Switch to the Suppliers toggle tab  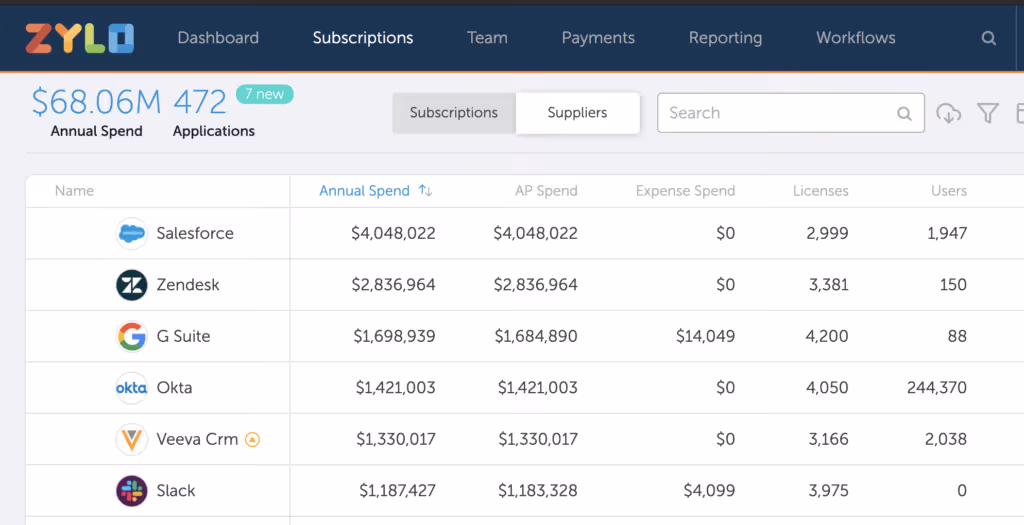tap(577, 113)
